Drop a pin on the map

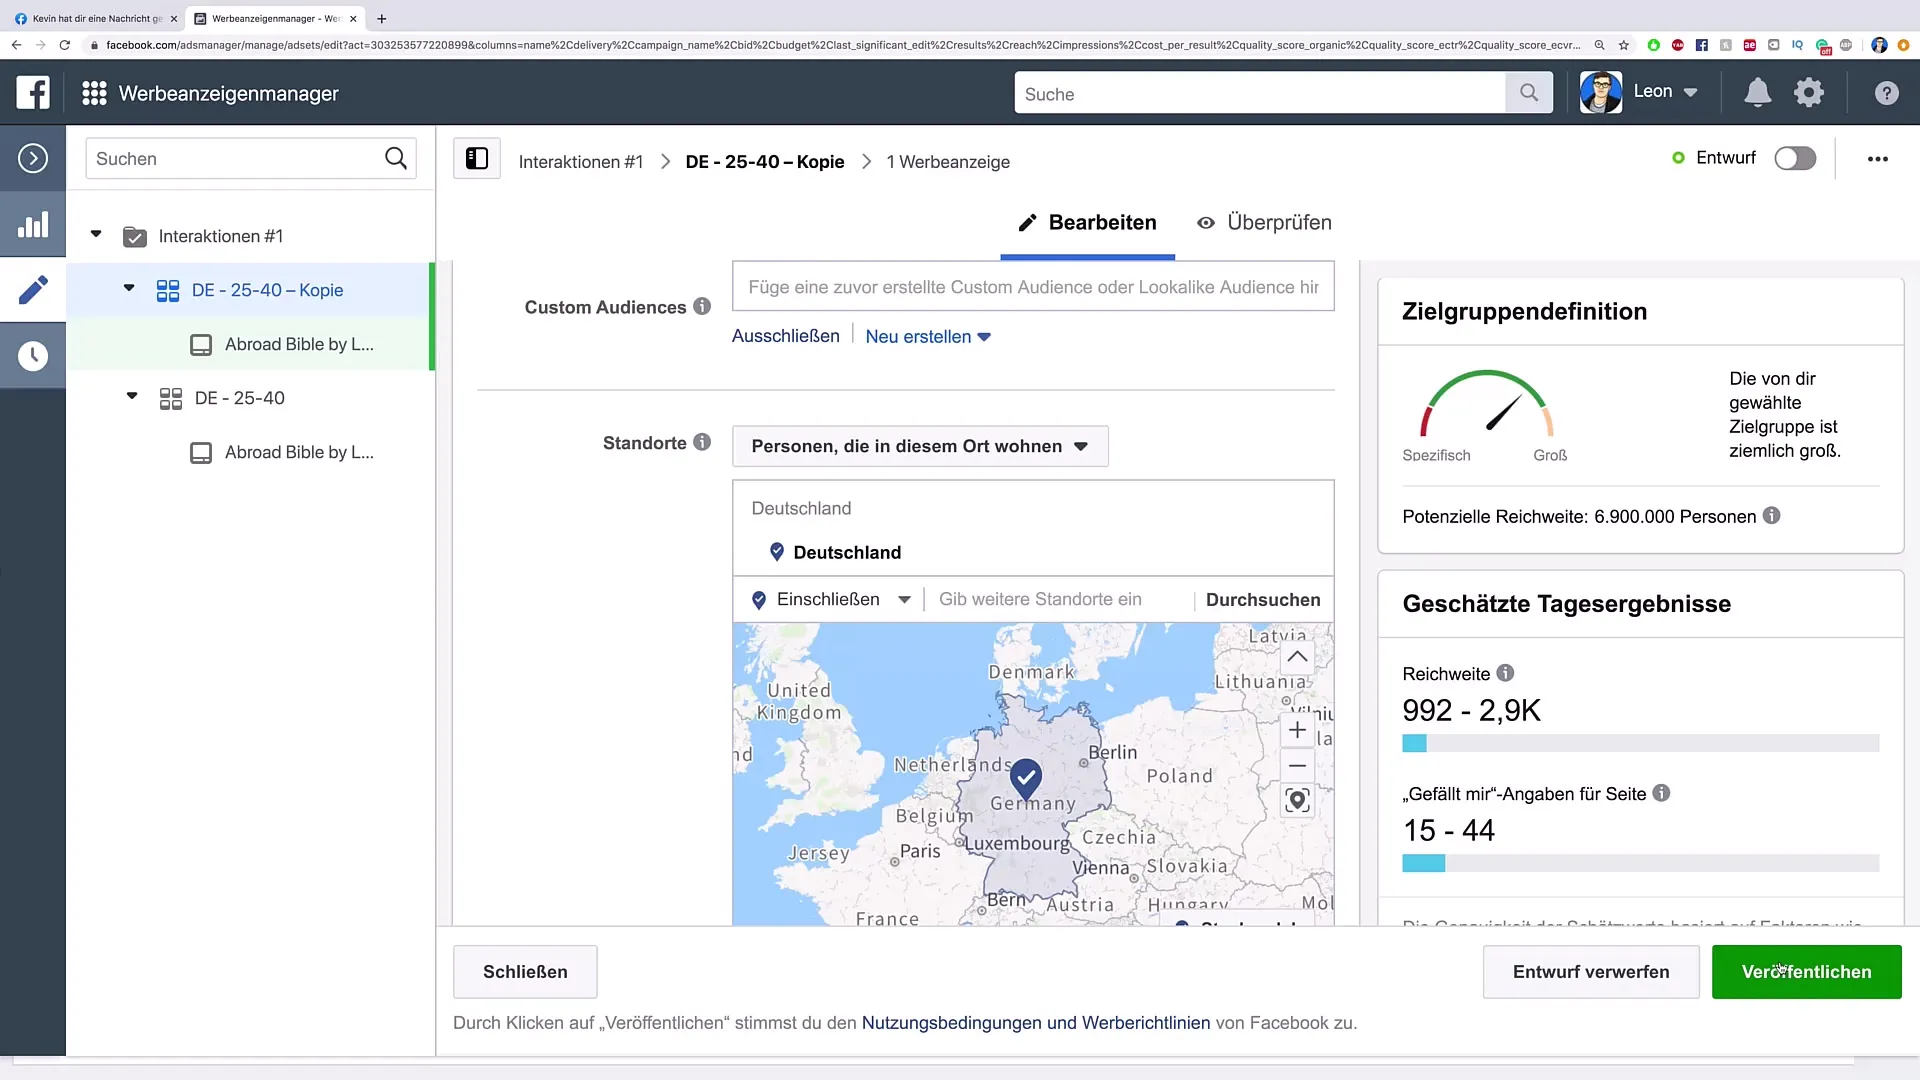click(x=1297, y=801)
